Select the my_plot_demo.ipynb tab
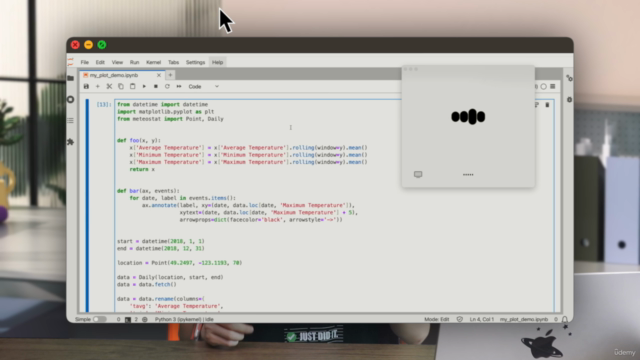This screenshot has width=640, height=360. [x=114, y=75]
